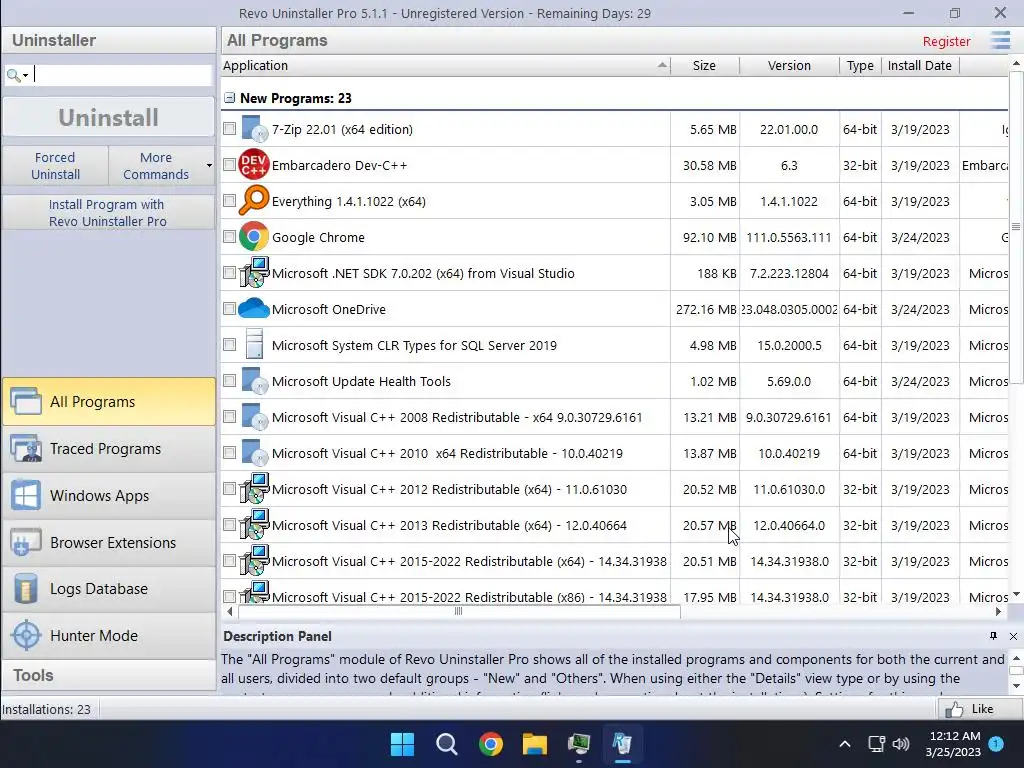Sort by Install Date column header
Image resolution: width=1024 pixels, height=768 pixels.
pyautogui.click(x=920, y=65)
